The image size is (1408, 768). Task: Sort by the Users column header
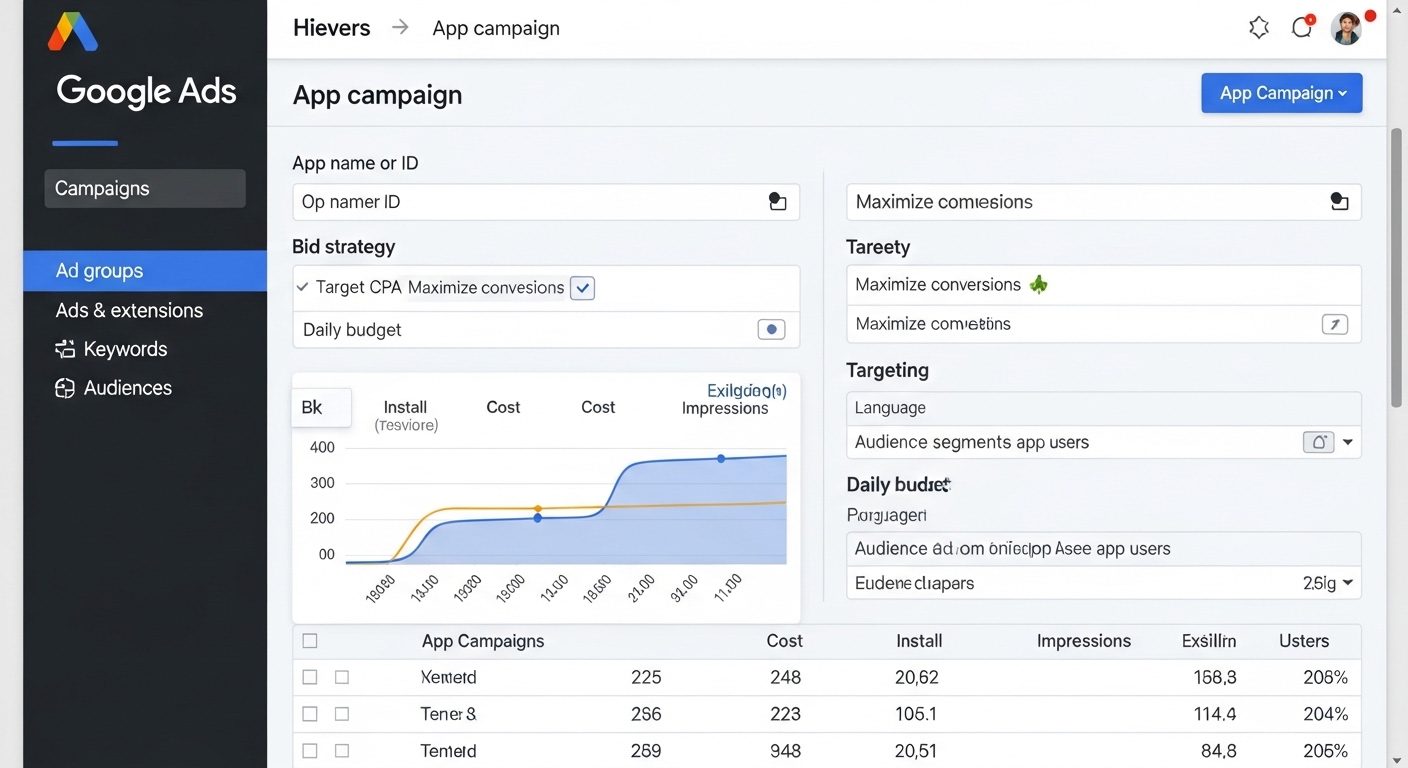pyautogui.click(x=1304, y=641)
